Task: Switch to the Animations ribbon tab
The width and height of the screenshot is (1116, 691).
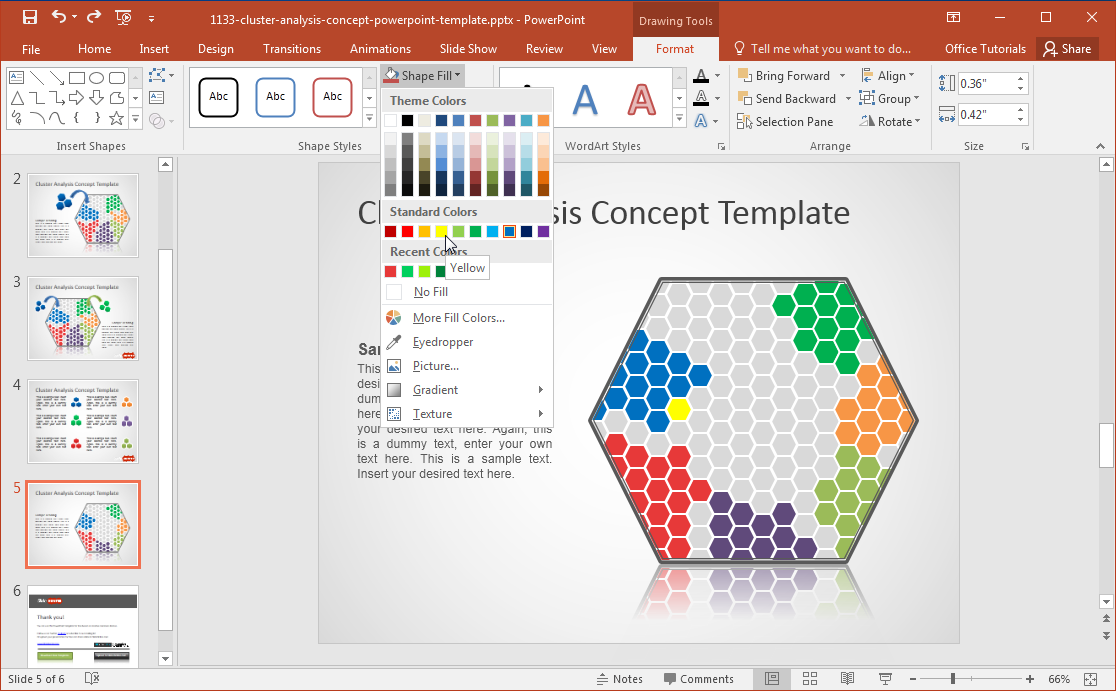Action: pyautogui.click(x=380, y=48)
